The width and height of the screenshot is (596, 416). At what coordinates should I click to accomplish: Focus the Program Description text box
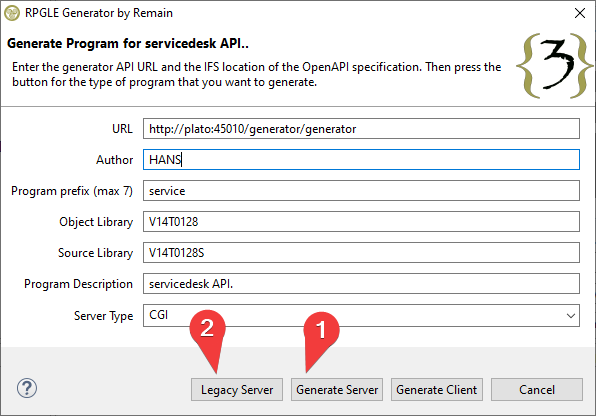coord(361,283)
